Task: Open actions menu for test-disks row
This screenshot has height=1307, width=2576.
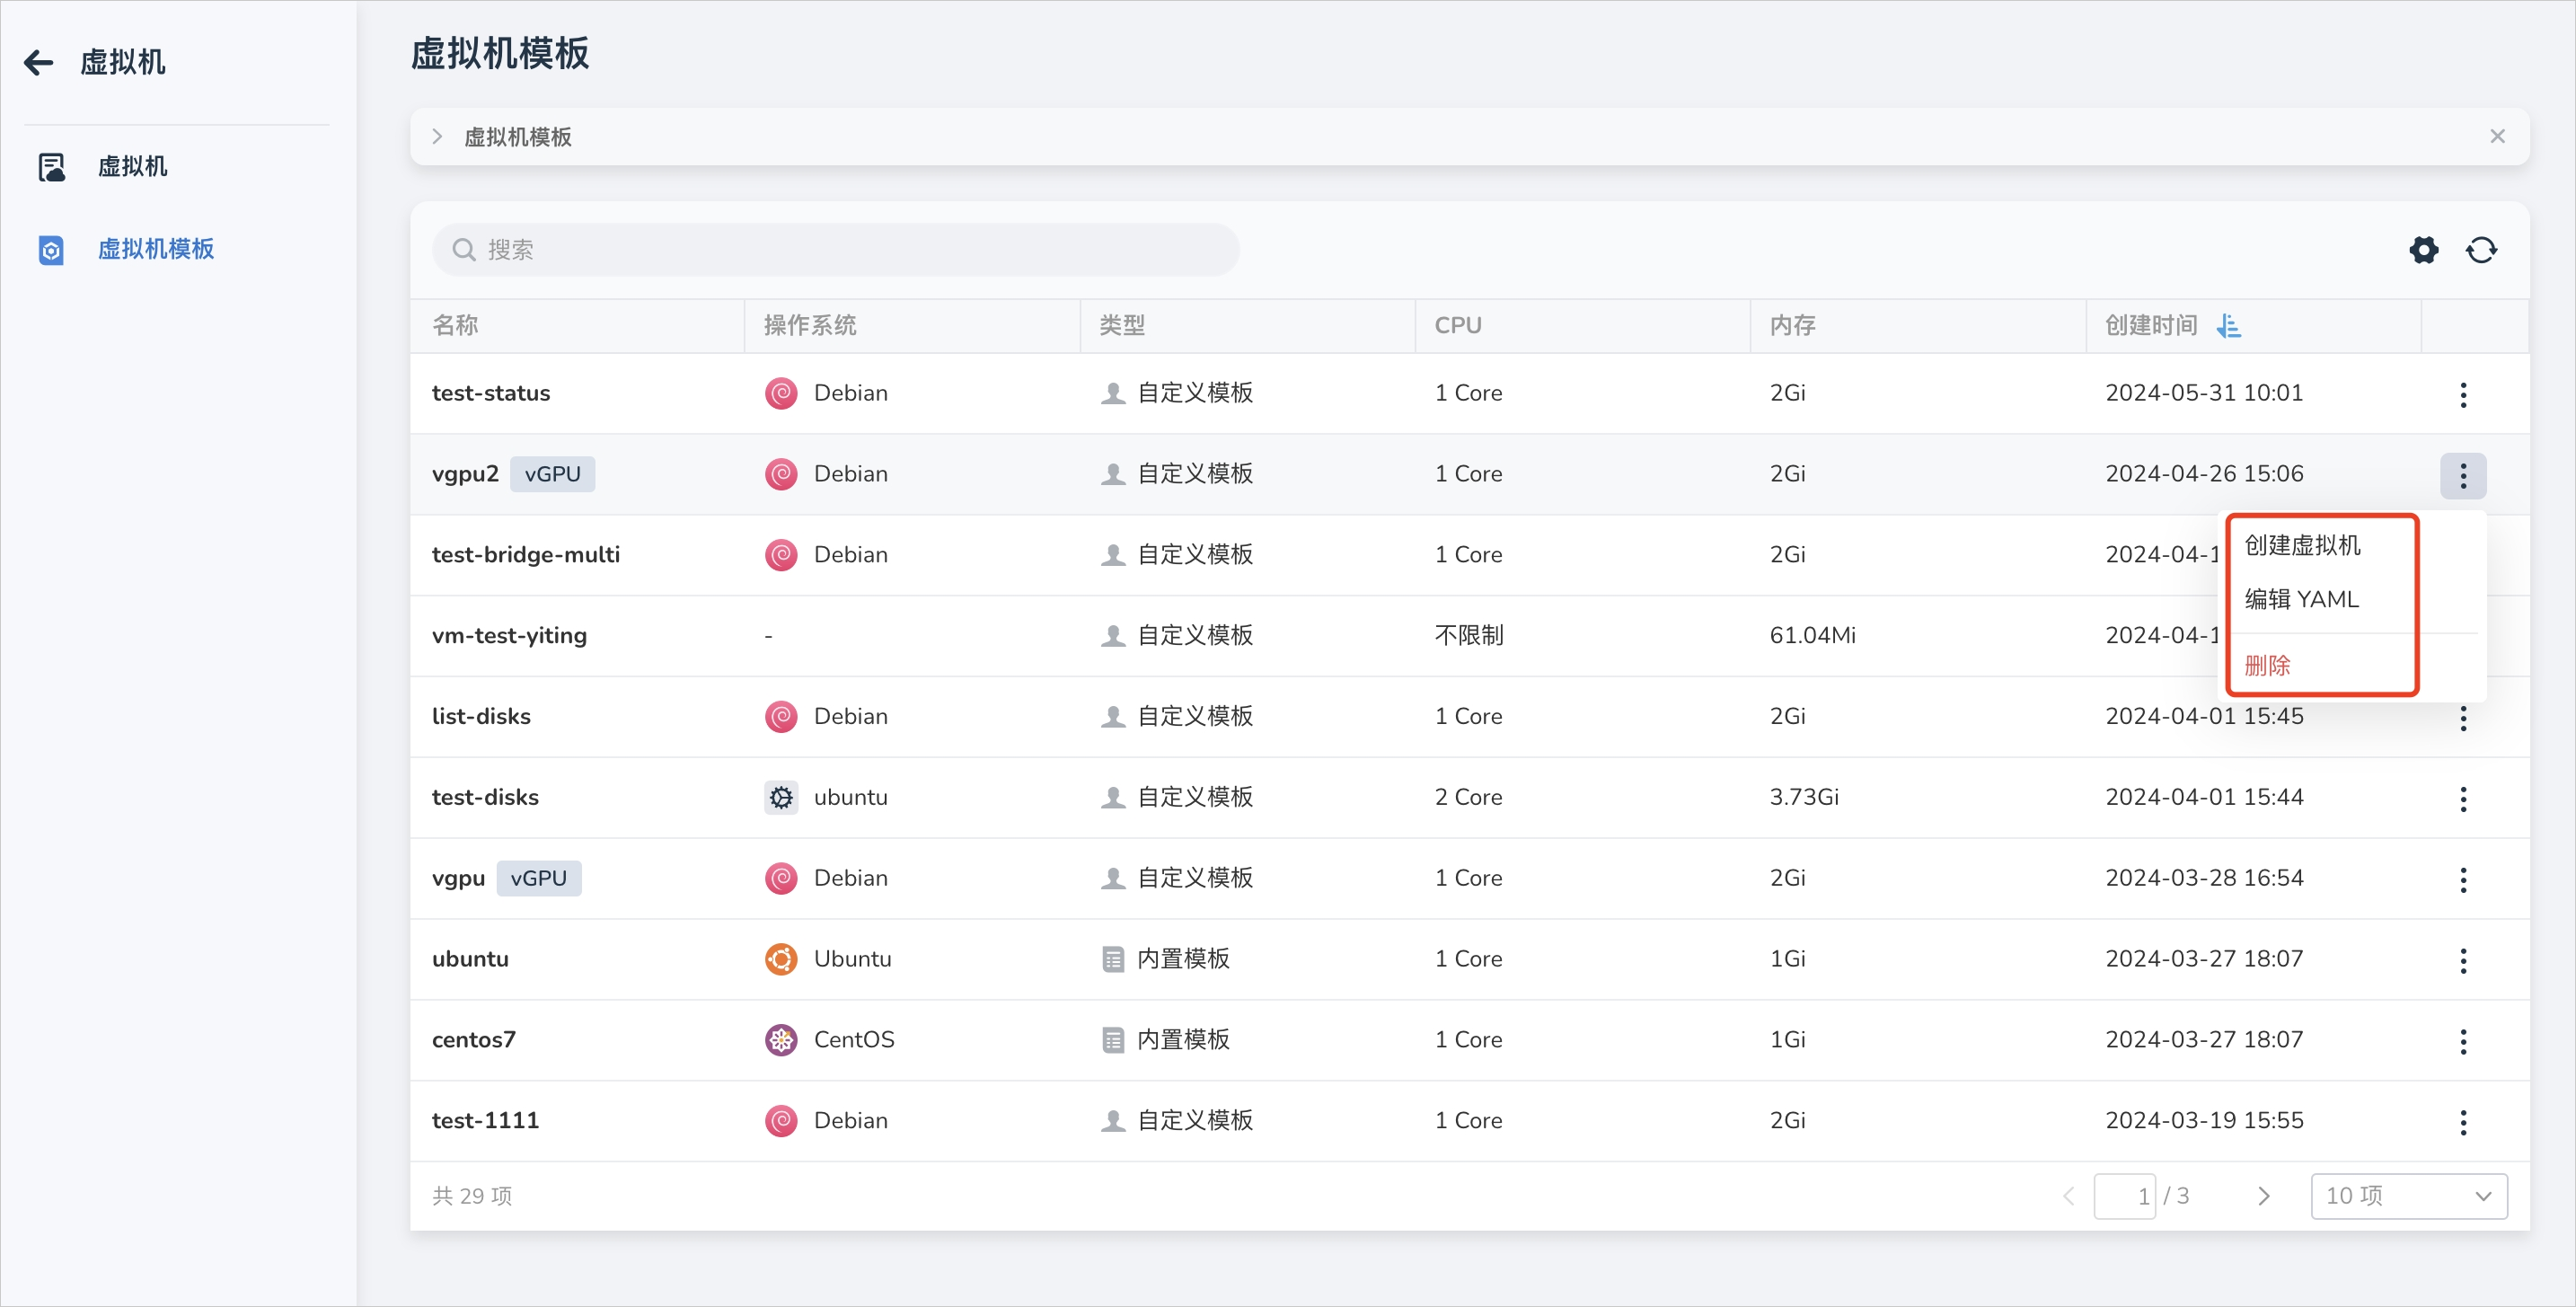Action: coord(2463,798)
